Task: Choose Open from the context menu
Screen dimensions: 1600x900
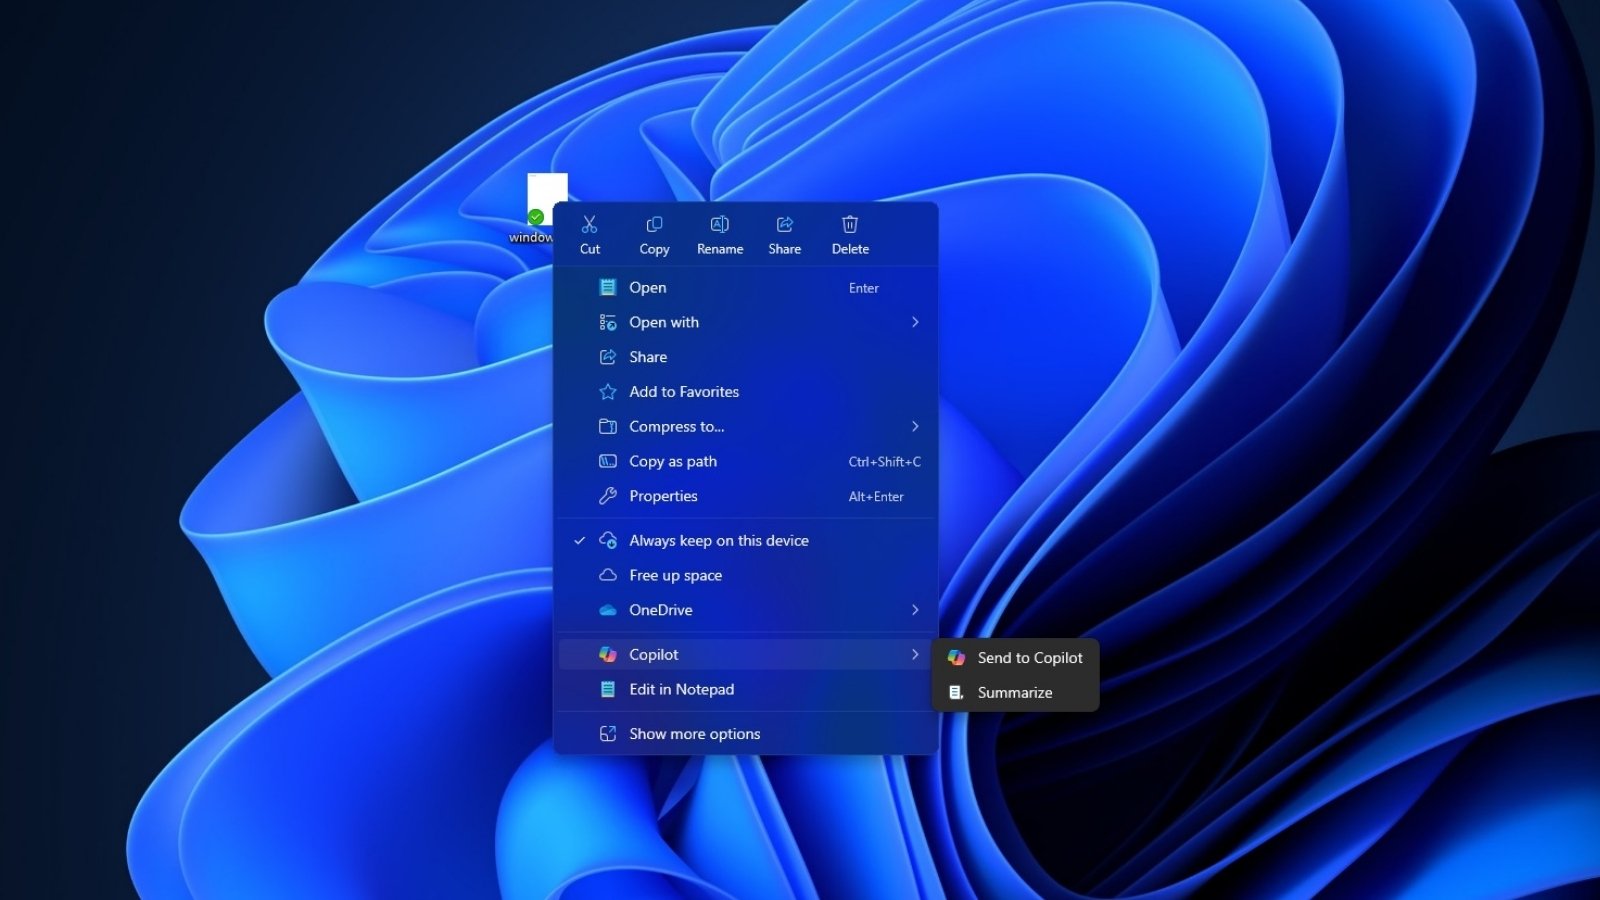Action: tap(746, 287)
